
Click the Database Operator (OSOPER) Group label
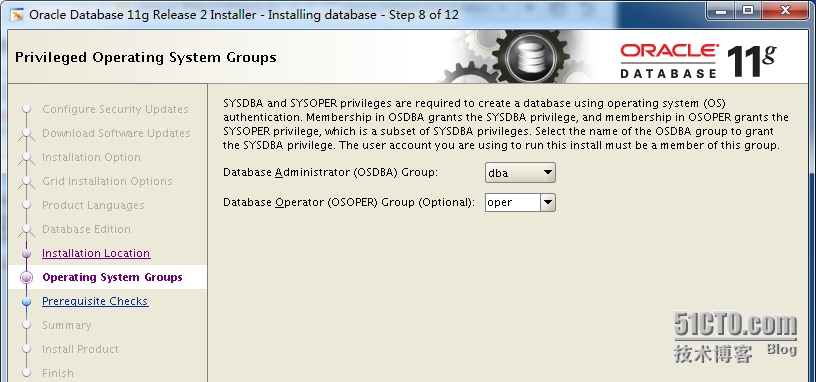(349, 202)
